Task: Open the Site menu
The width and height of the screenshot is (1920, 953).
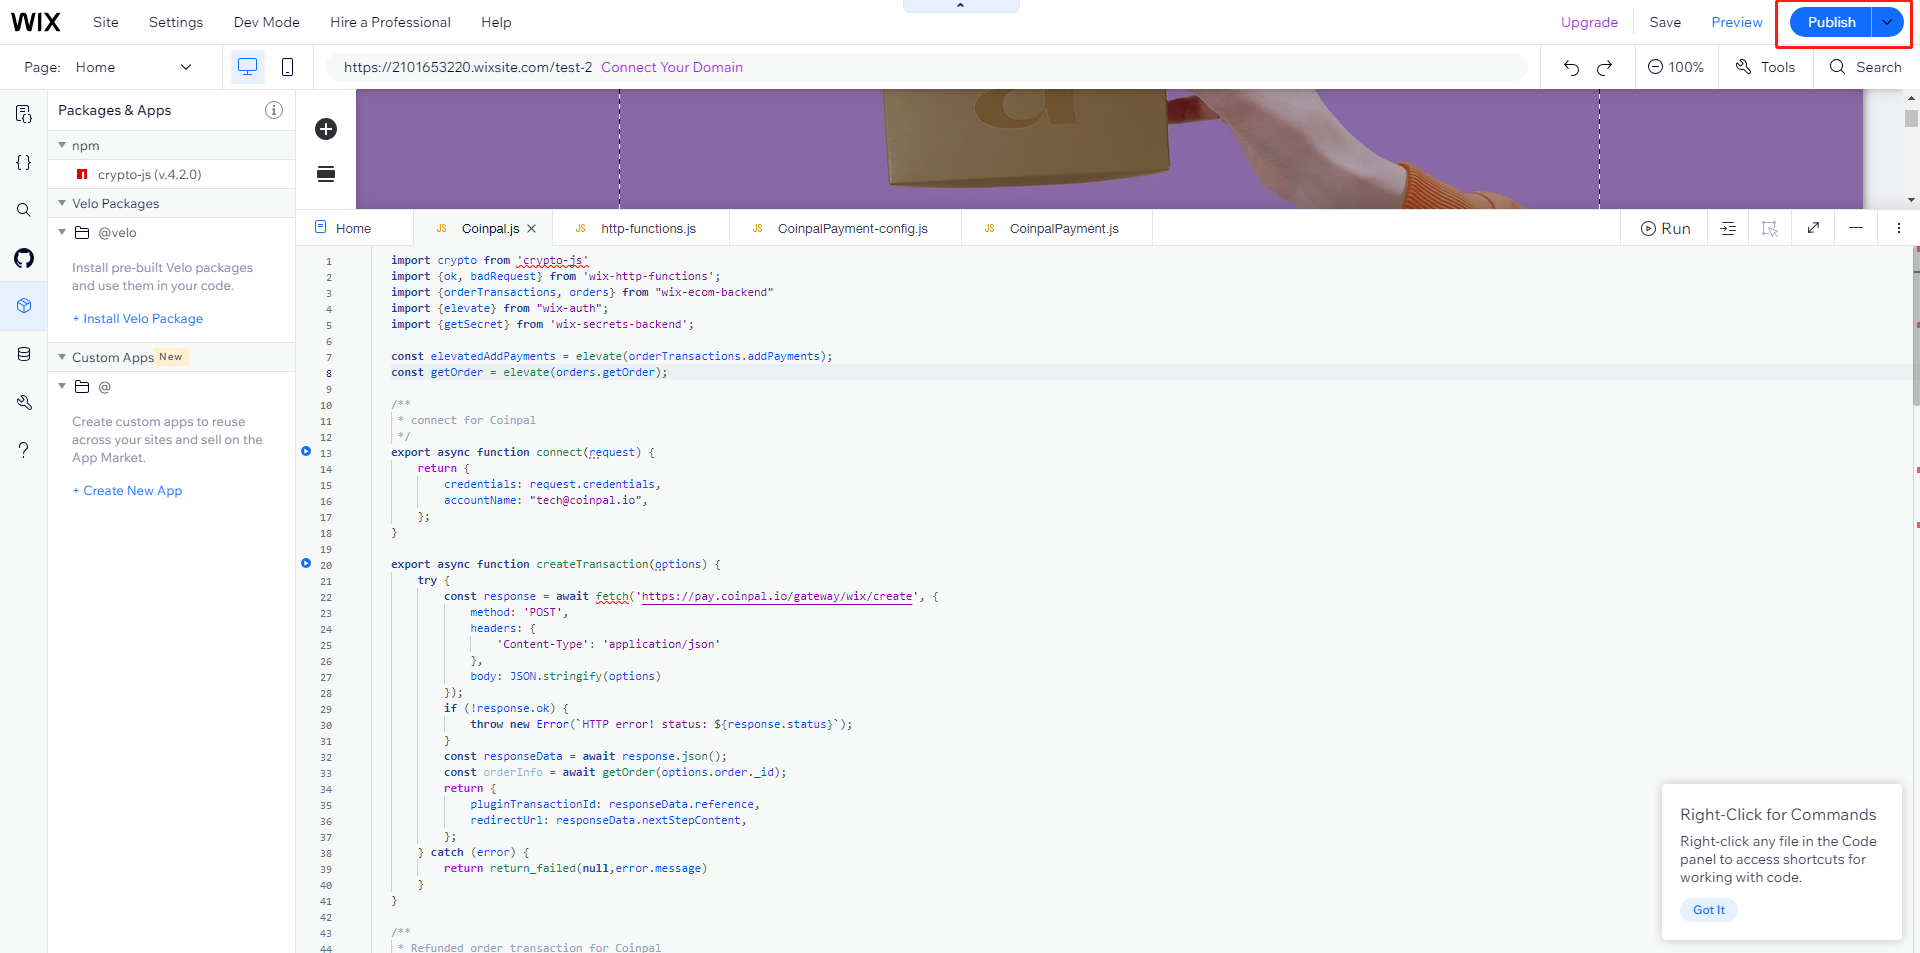Action: 106,22
